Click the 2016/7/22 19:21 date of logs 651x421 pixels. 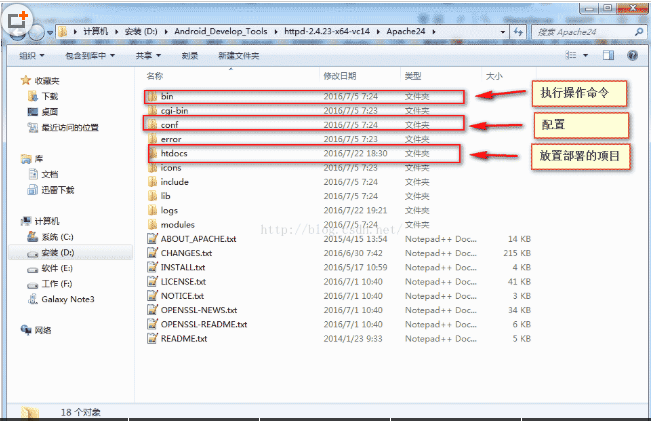tap(355, 210)
